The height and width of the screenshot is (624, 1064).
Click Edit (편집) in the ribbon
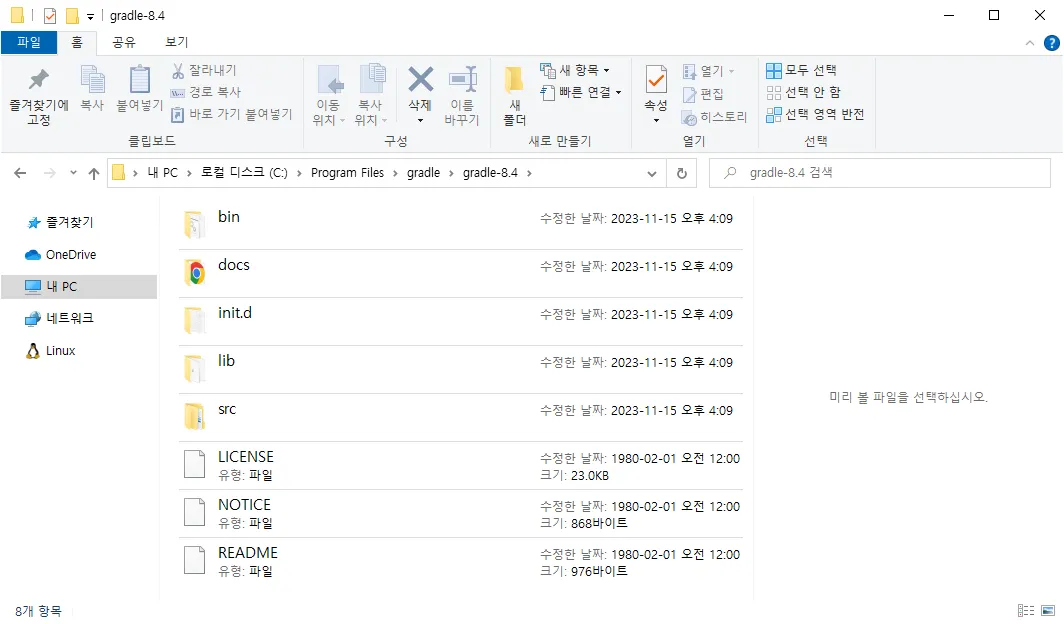(703, 94)
